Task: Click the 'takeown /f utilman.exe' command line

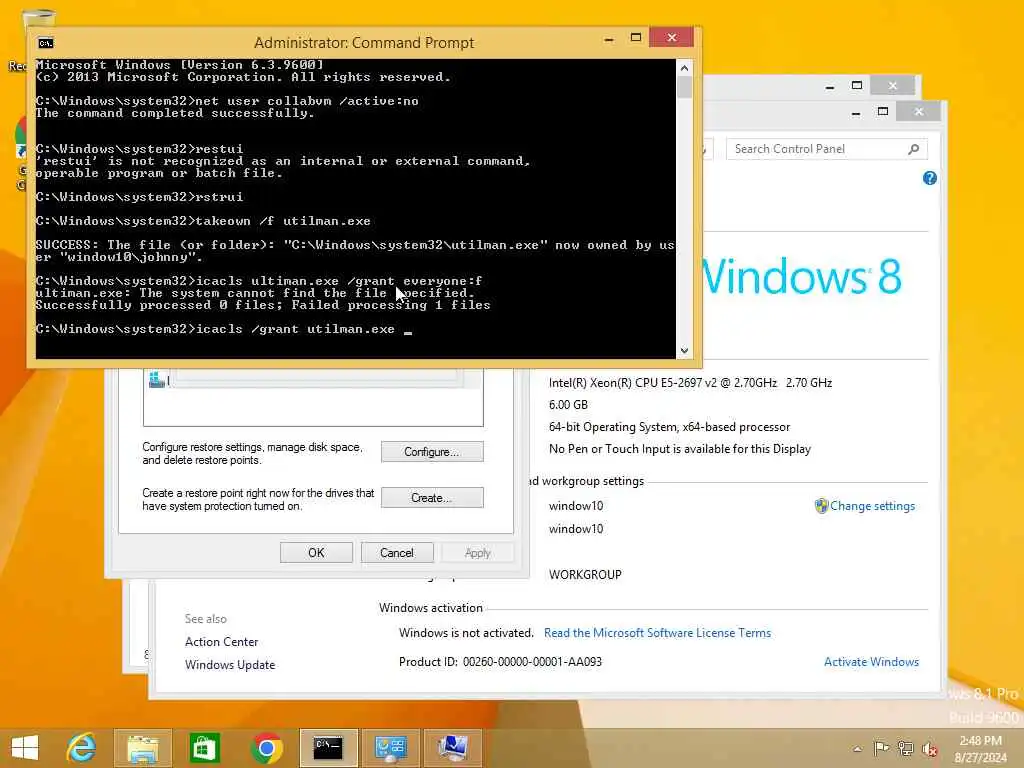Action: (203, 221)
